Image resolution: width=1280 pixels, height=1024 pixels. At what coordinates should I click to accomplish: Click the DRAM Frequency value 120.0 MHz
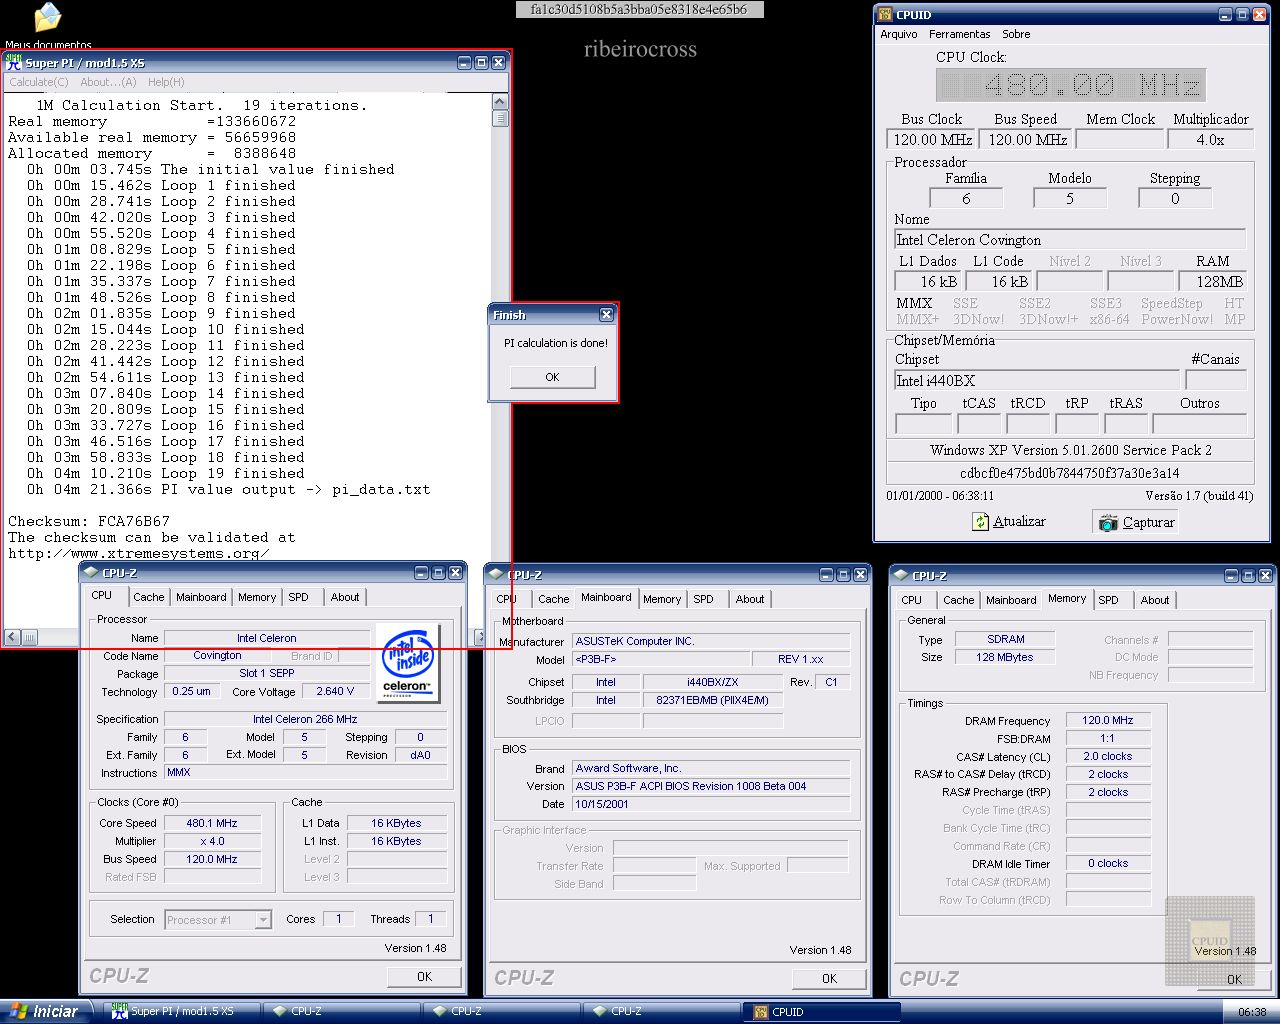point(1108,720)
